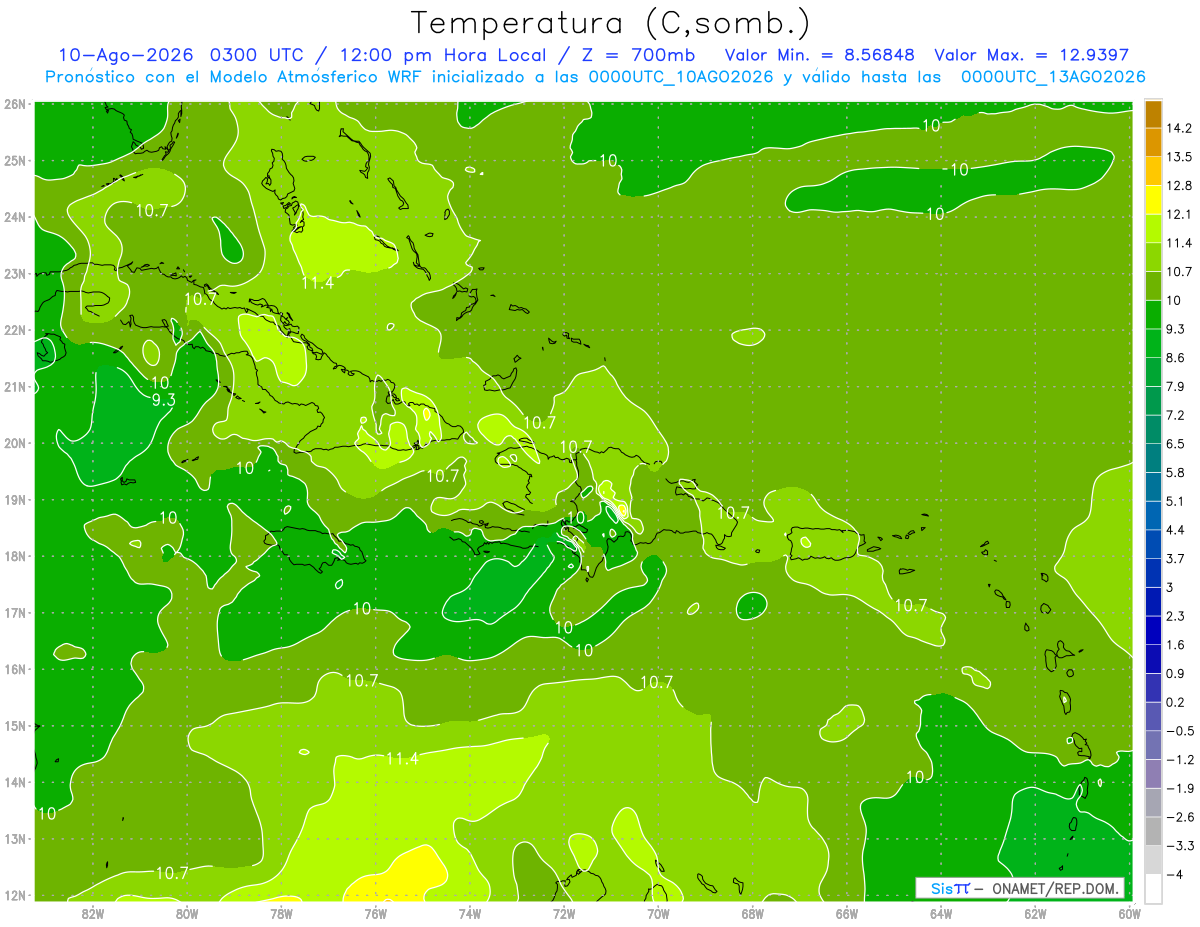Click the '24N' latitude label
Image resolution: width=1200 pixels, height=927 pixels.
point(14,217)
